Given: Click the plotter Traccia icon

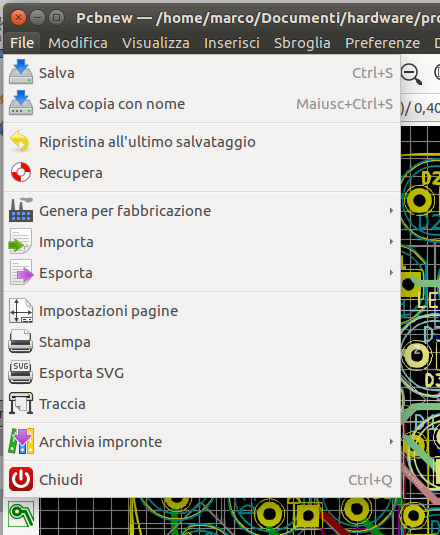Looking at the screenshot, I should [21, 403].
